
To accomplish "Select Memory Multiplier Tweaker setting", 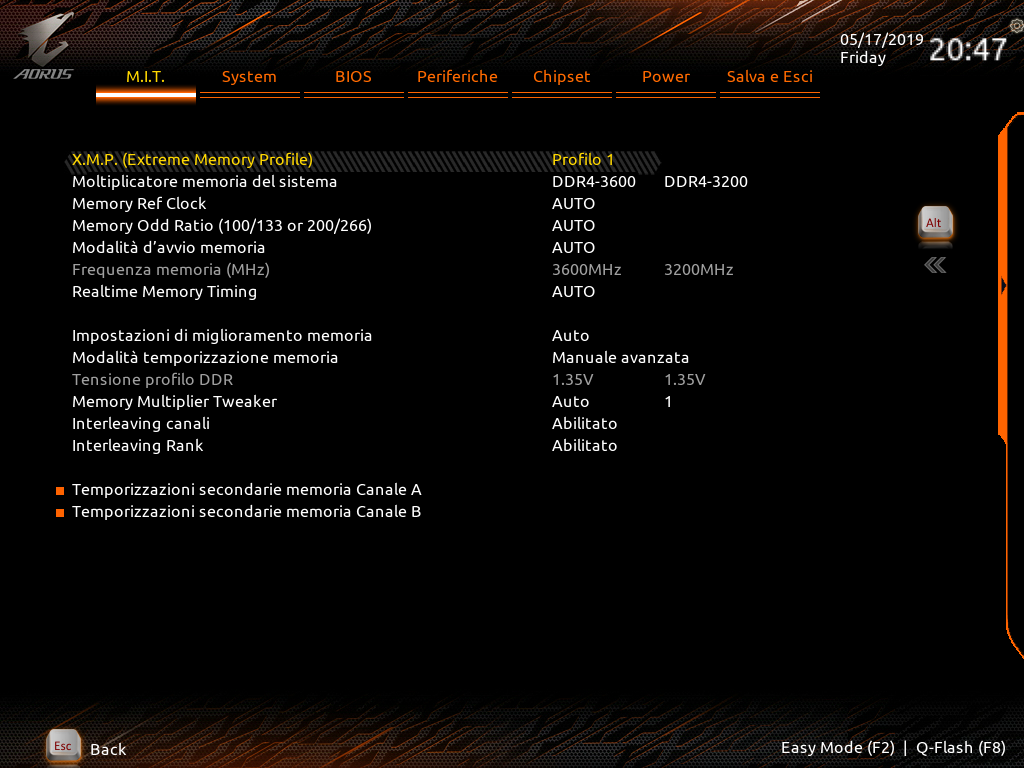I will [174, 402].
